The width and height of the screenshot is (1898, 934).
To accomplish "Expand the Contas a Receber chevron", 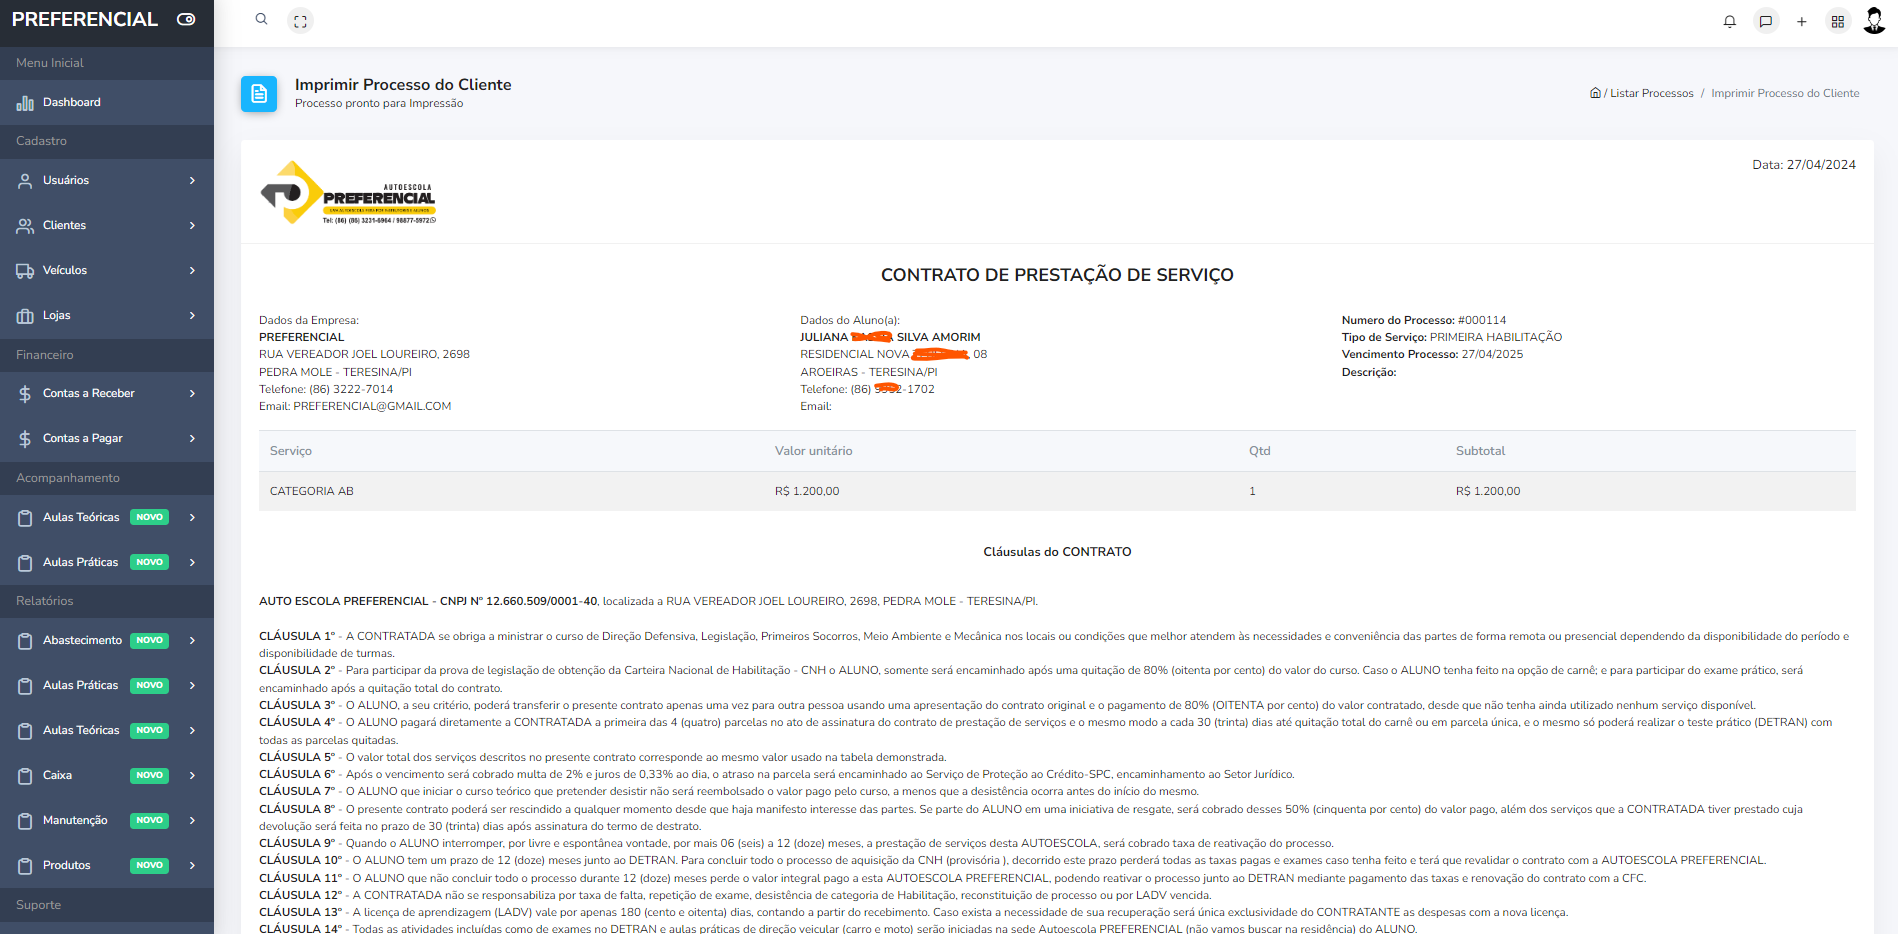I will click(192, 394).
